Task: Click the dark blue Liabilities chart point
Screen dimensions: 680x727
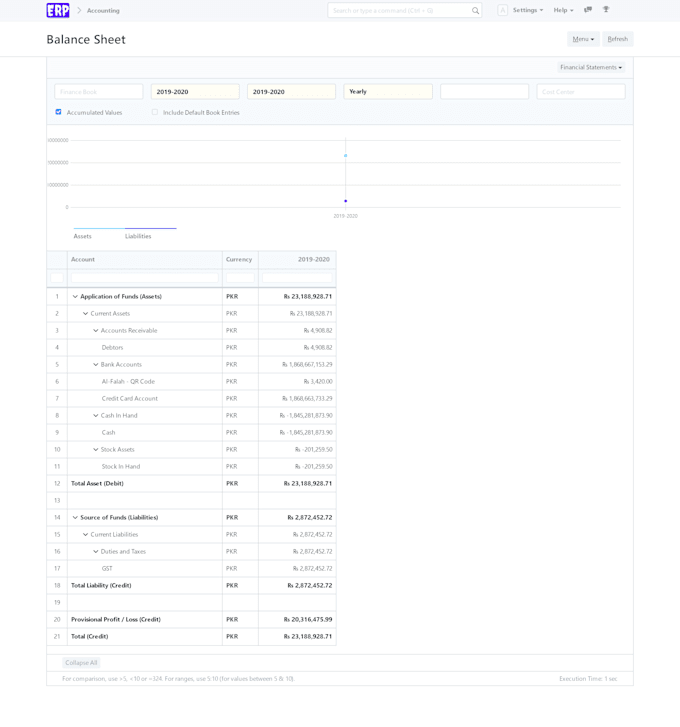Action: (x=345, y=201)
